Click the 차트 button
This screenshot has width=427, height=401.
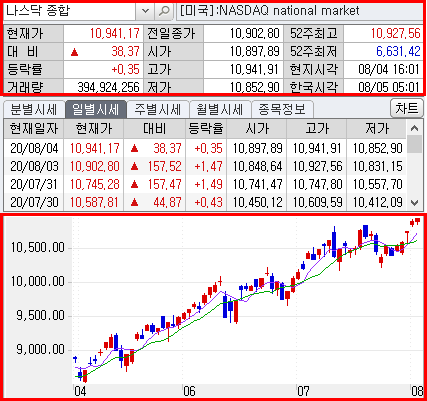coord(406,108)
